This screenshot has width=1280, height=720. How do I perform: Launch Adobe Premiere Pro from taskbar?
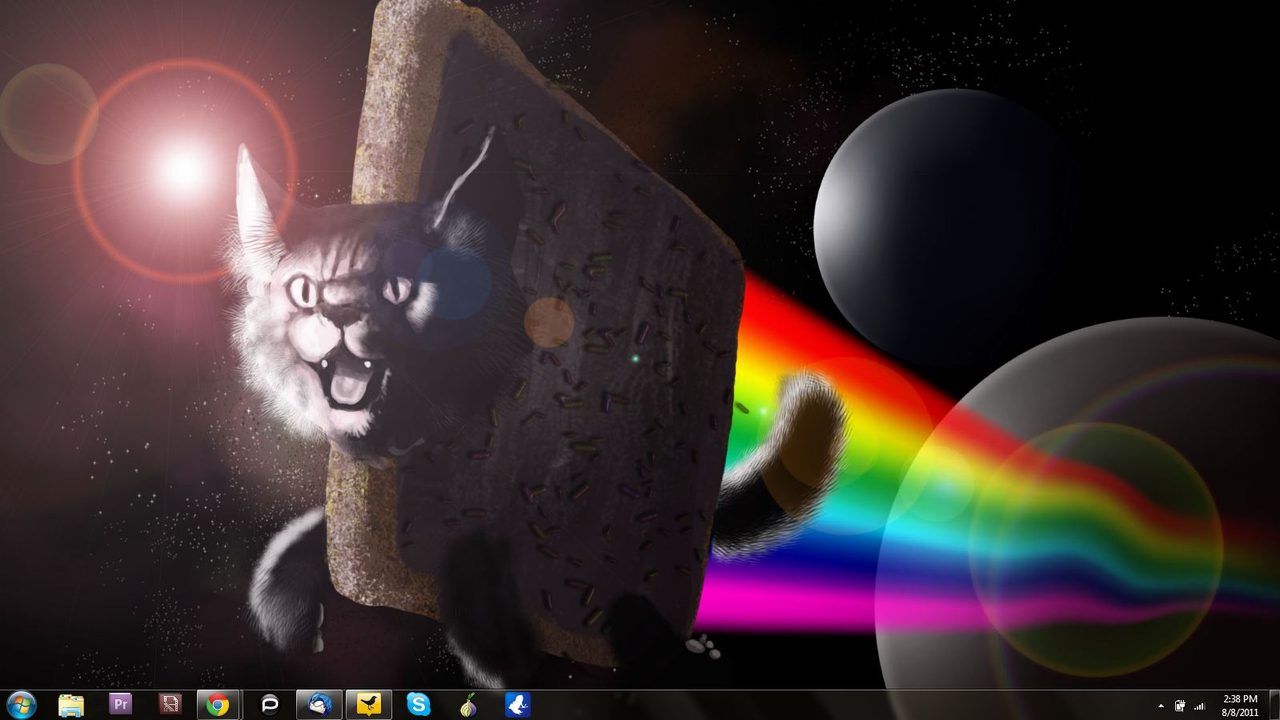coord(121,705)
